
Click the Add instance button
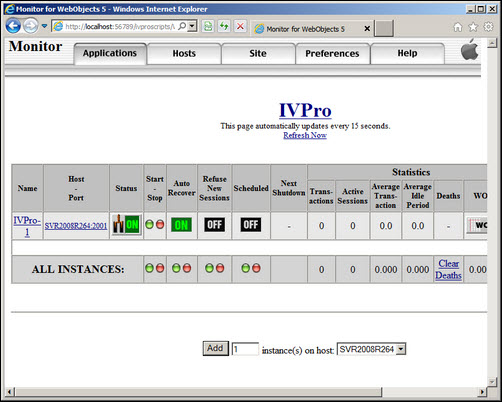tap(215, 349)
